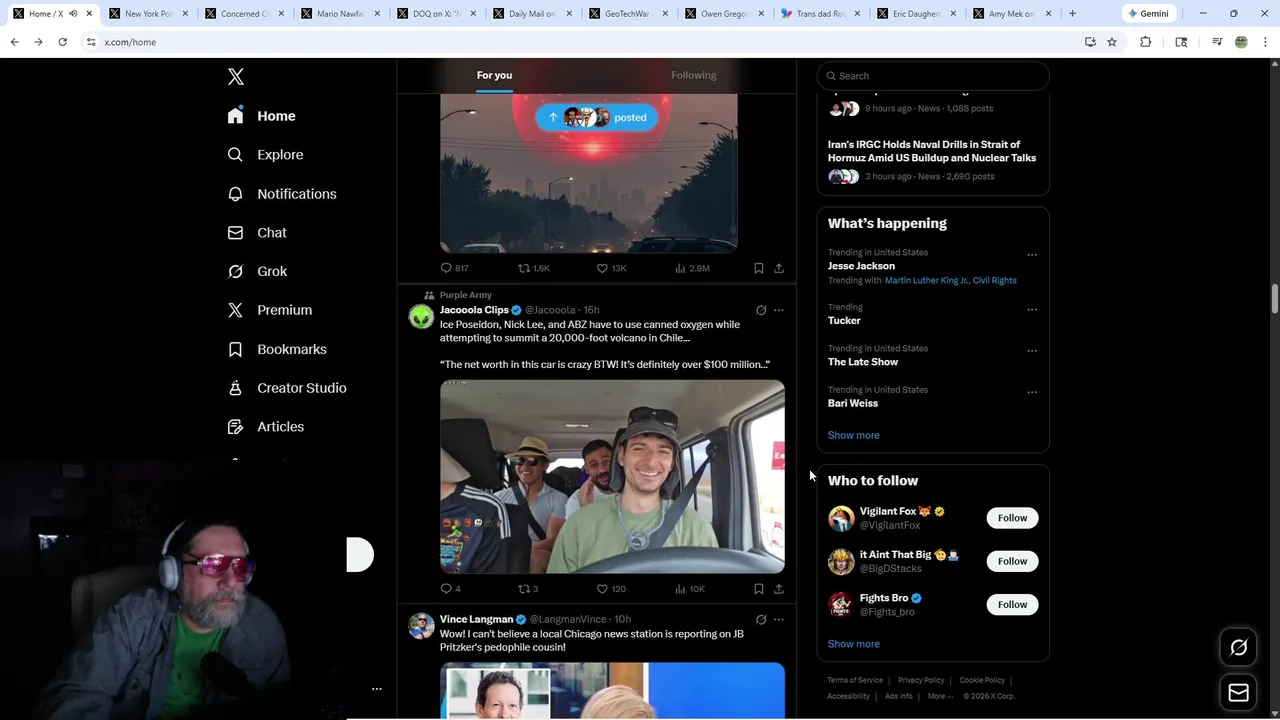Bookmark the red sun image post
Image resolution: width=1280 pixels, height=720 pixels.
click(759, 268)
